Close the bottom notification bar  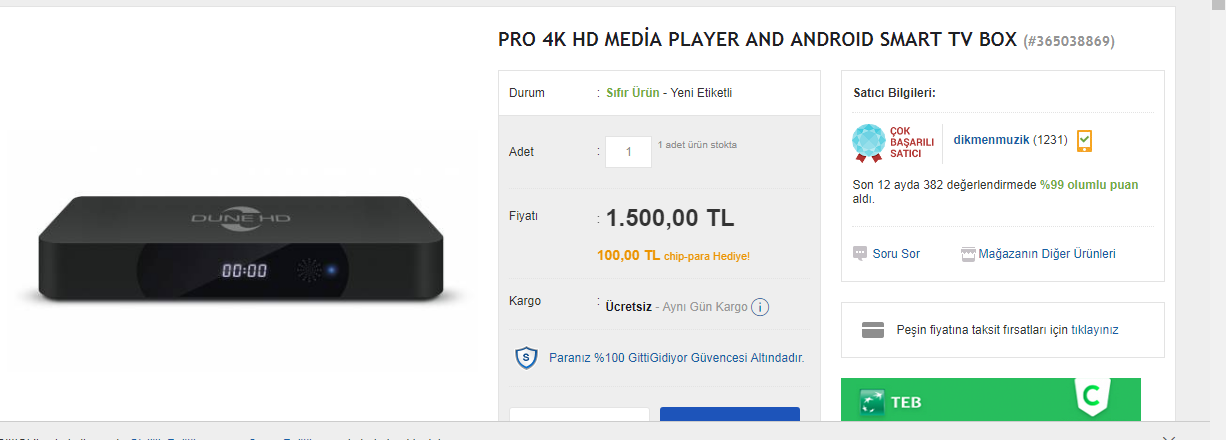1169,437
